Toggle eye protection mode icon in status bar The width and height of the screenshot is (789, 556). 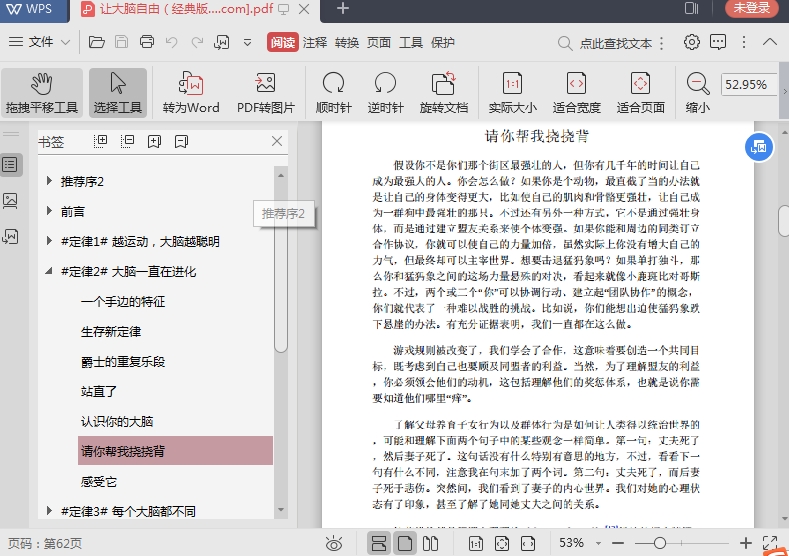334,543
